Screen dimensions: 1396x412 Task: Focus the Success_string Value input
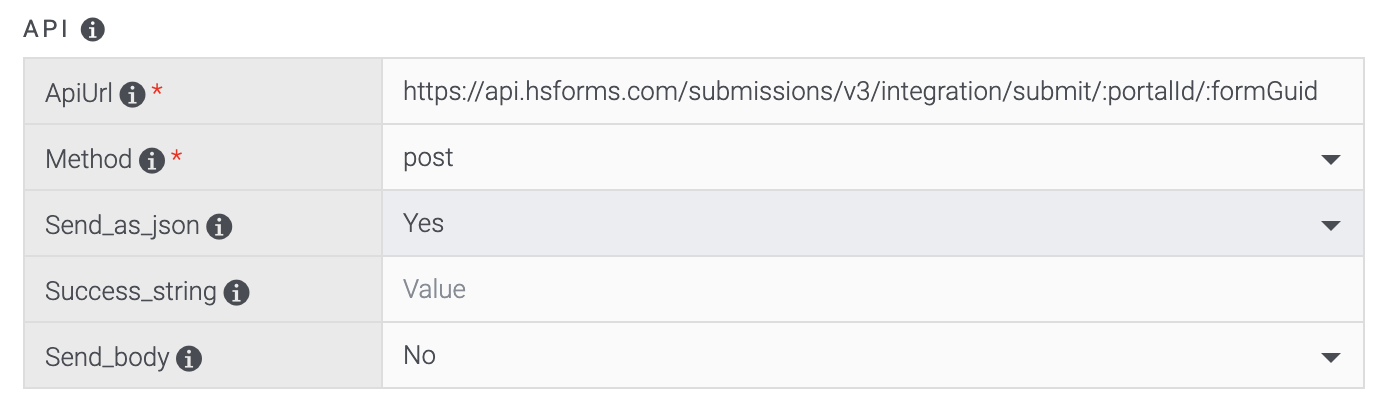(x=870, y=290)
